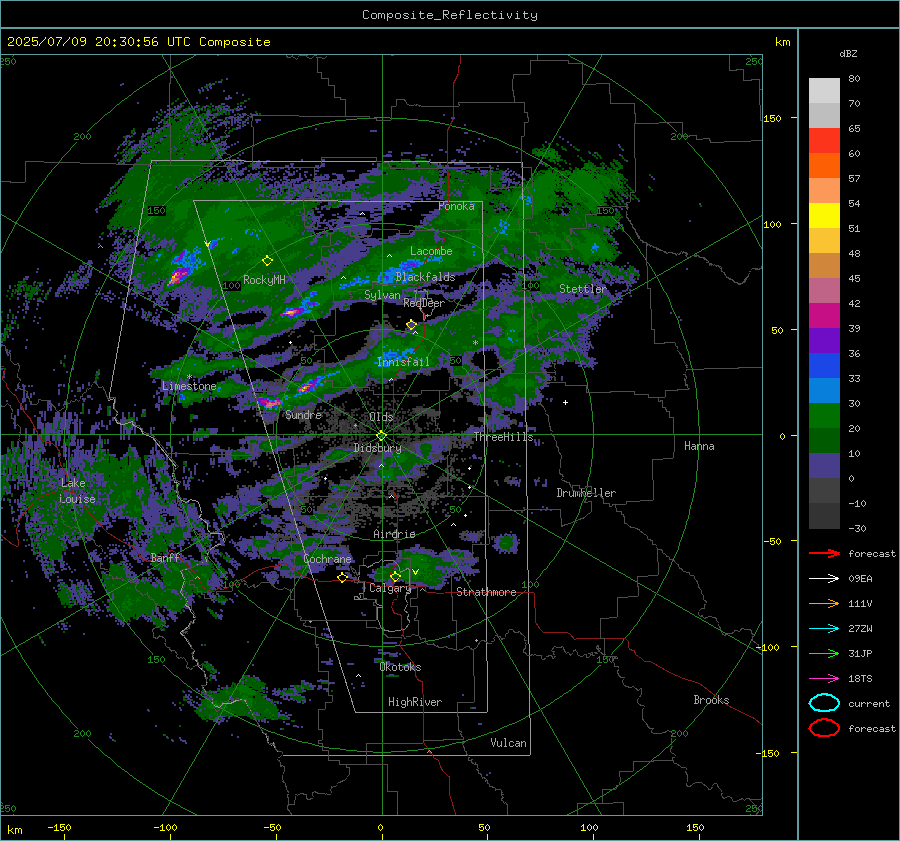This screenshot has height=841, width=900.
Task: Click the white 09EA arrow icon
Action: [x=824, y=579]
